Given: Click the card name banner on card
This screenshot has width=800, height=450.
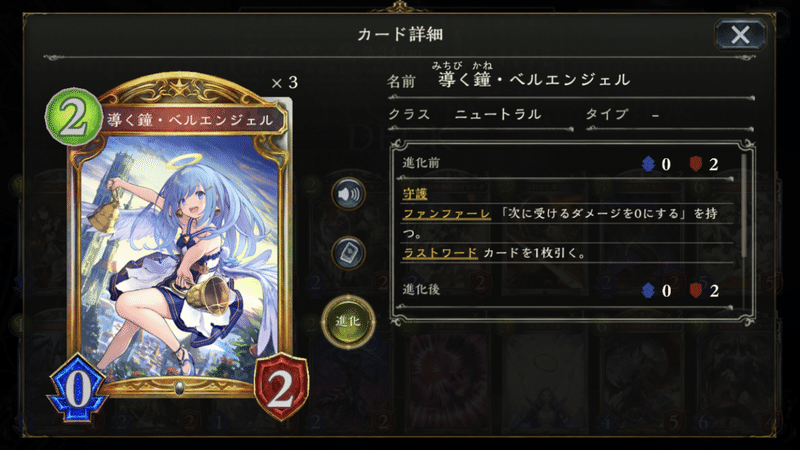Looking at the screenshot, I should [x=190, y=120].
